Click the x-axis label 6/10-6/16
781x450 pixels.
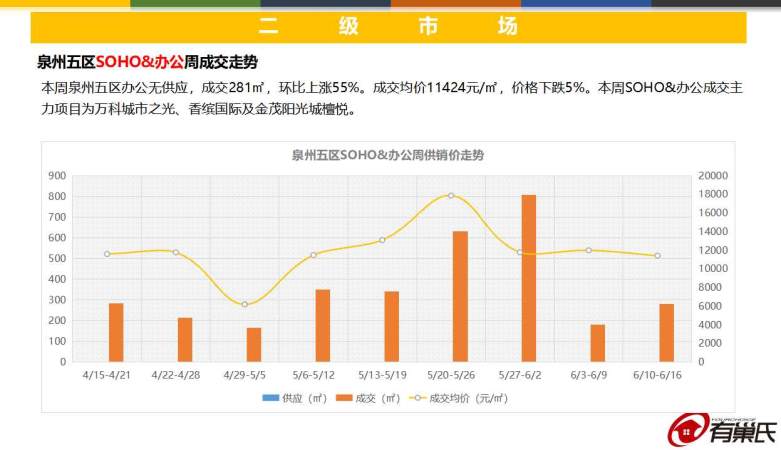click(657, 375)
